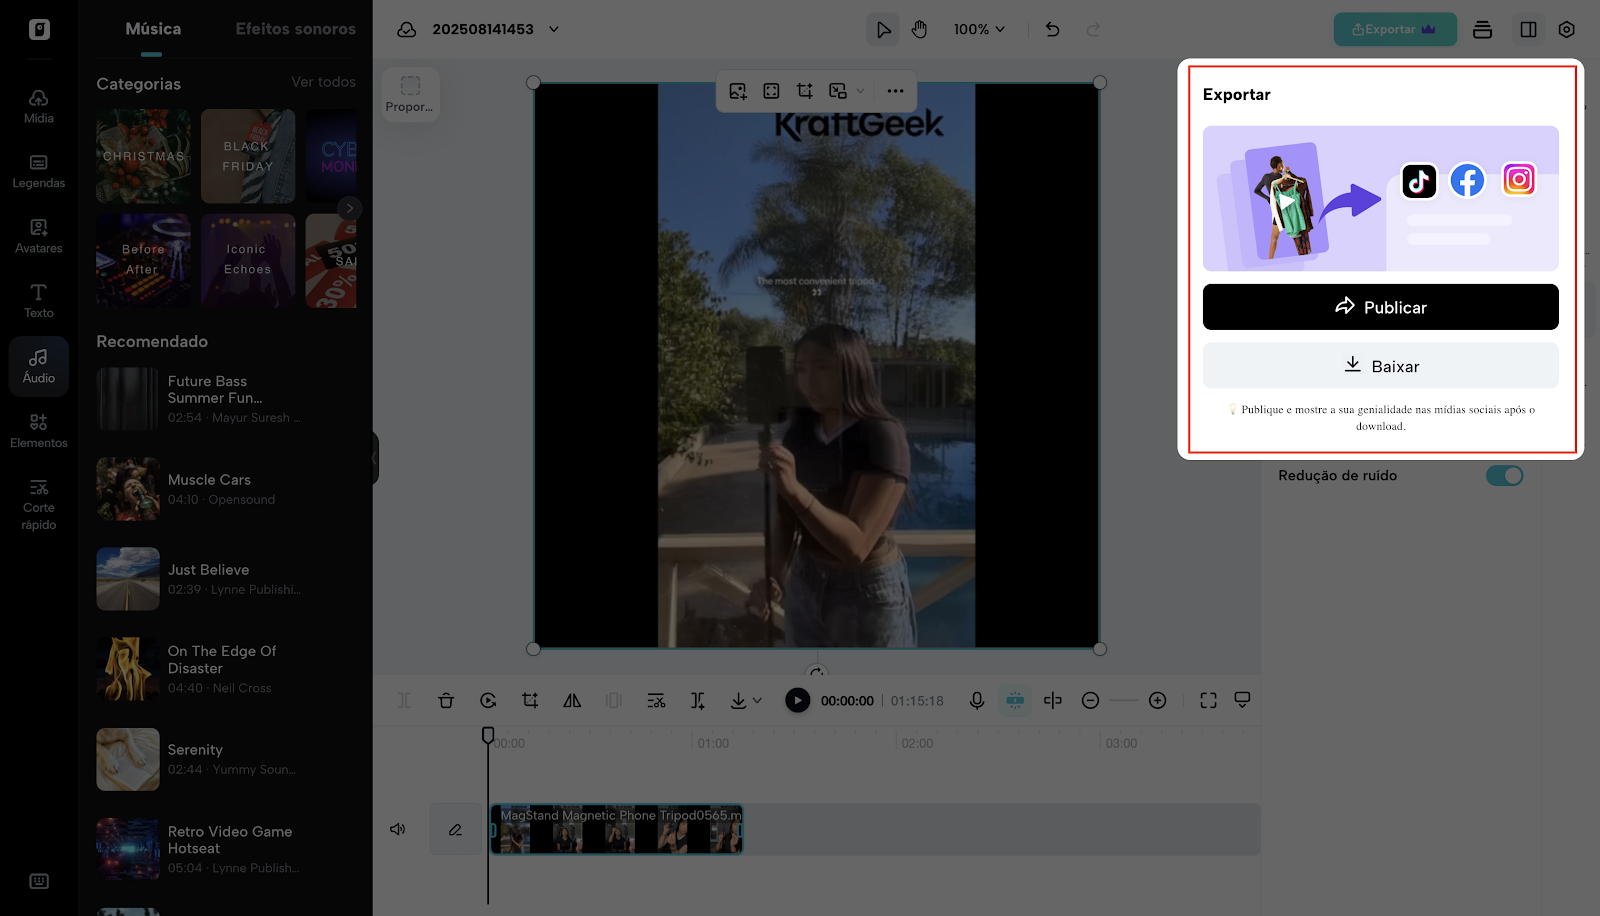This screenshot has height=916, width=1600.
Task: Click the timeline crop tool icon
Action: coord(530,701)
